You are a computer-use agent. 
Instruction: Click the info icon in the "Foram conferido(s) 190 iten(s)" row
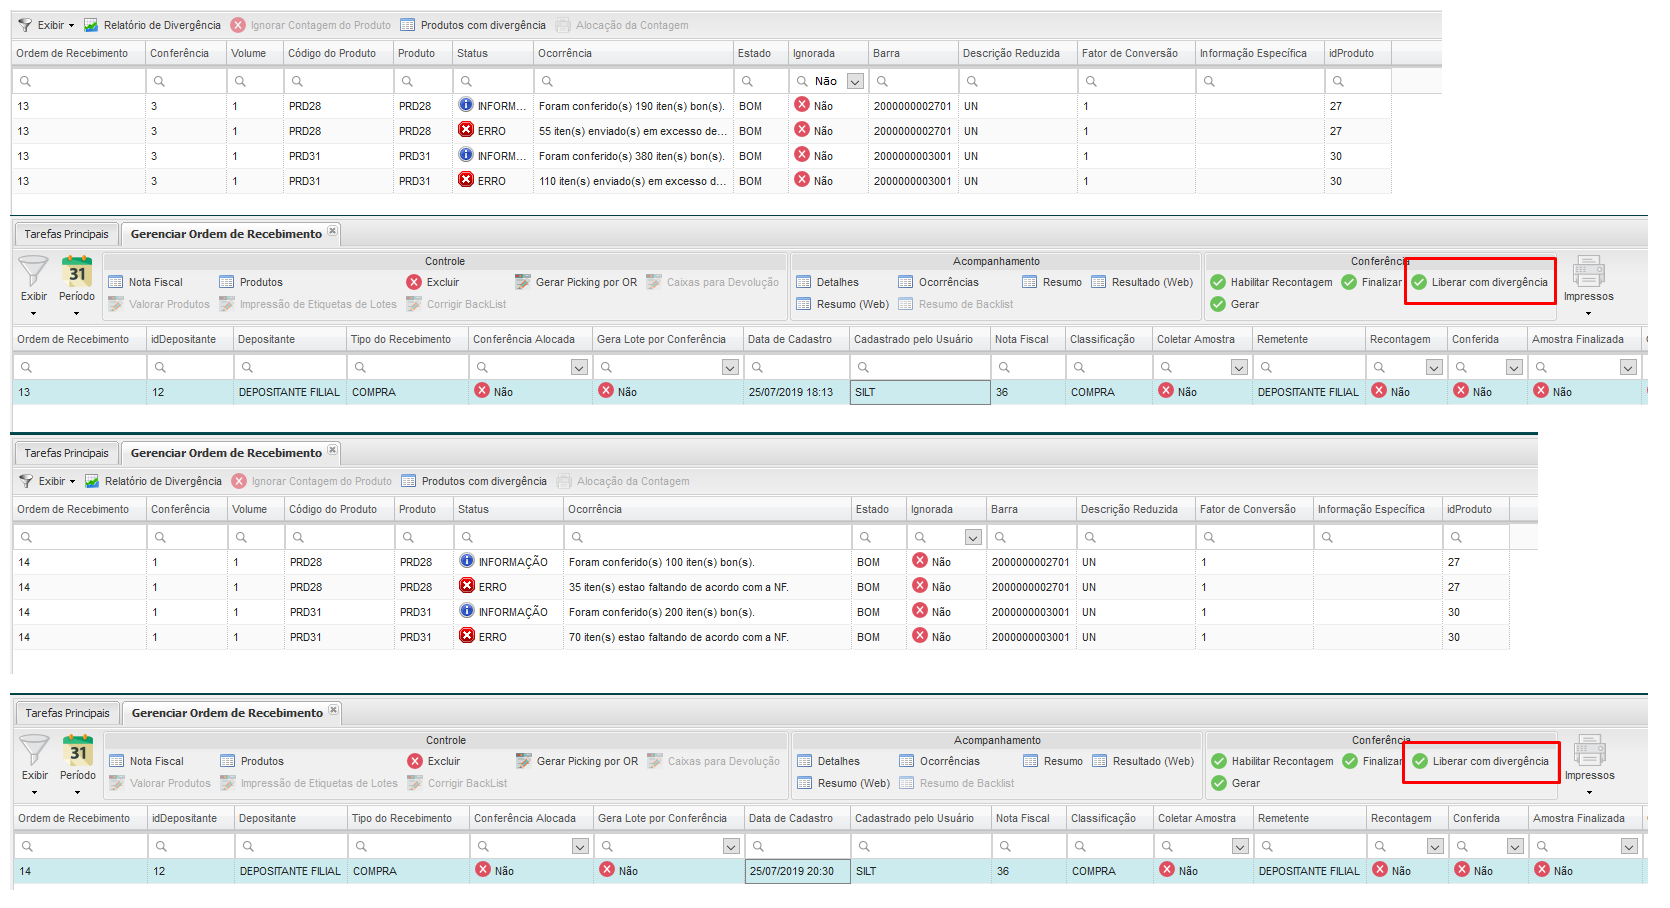(465, 105)
